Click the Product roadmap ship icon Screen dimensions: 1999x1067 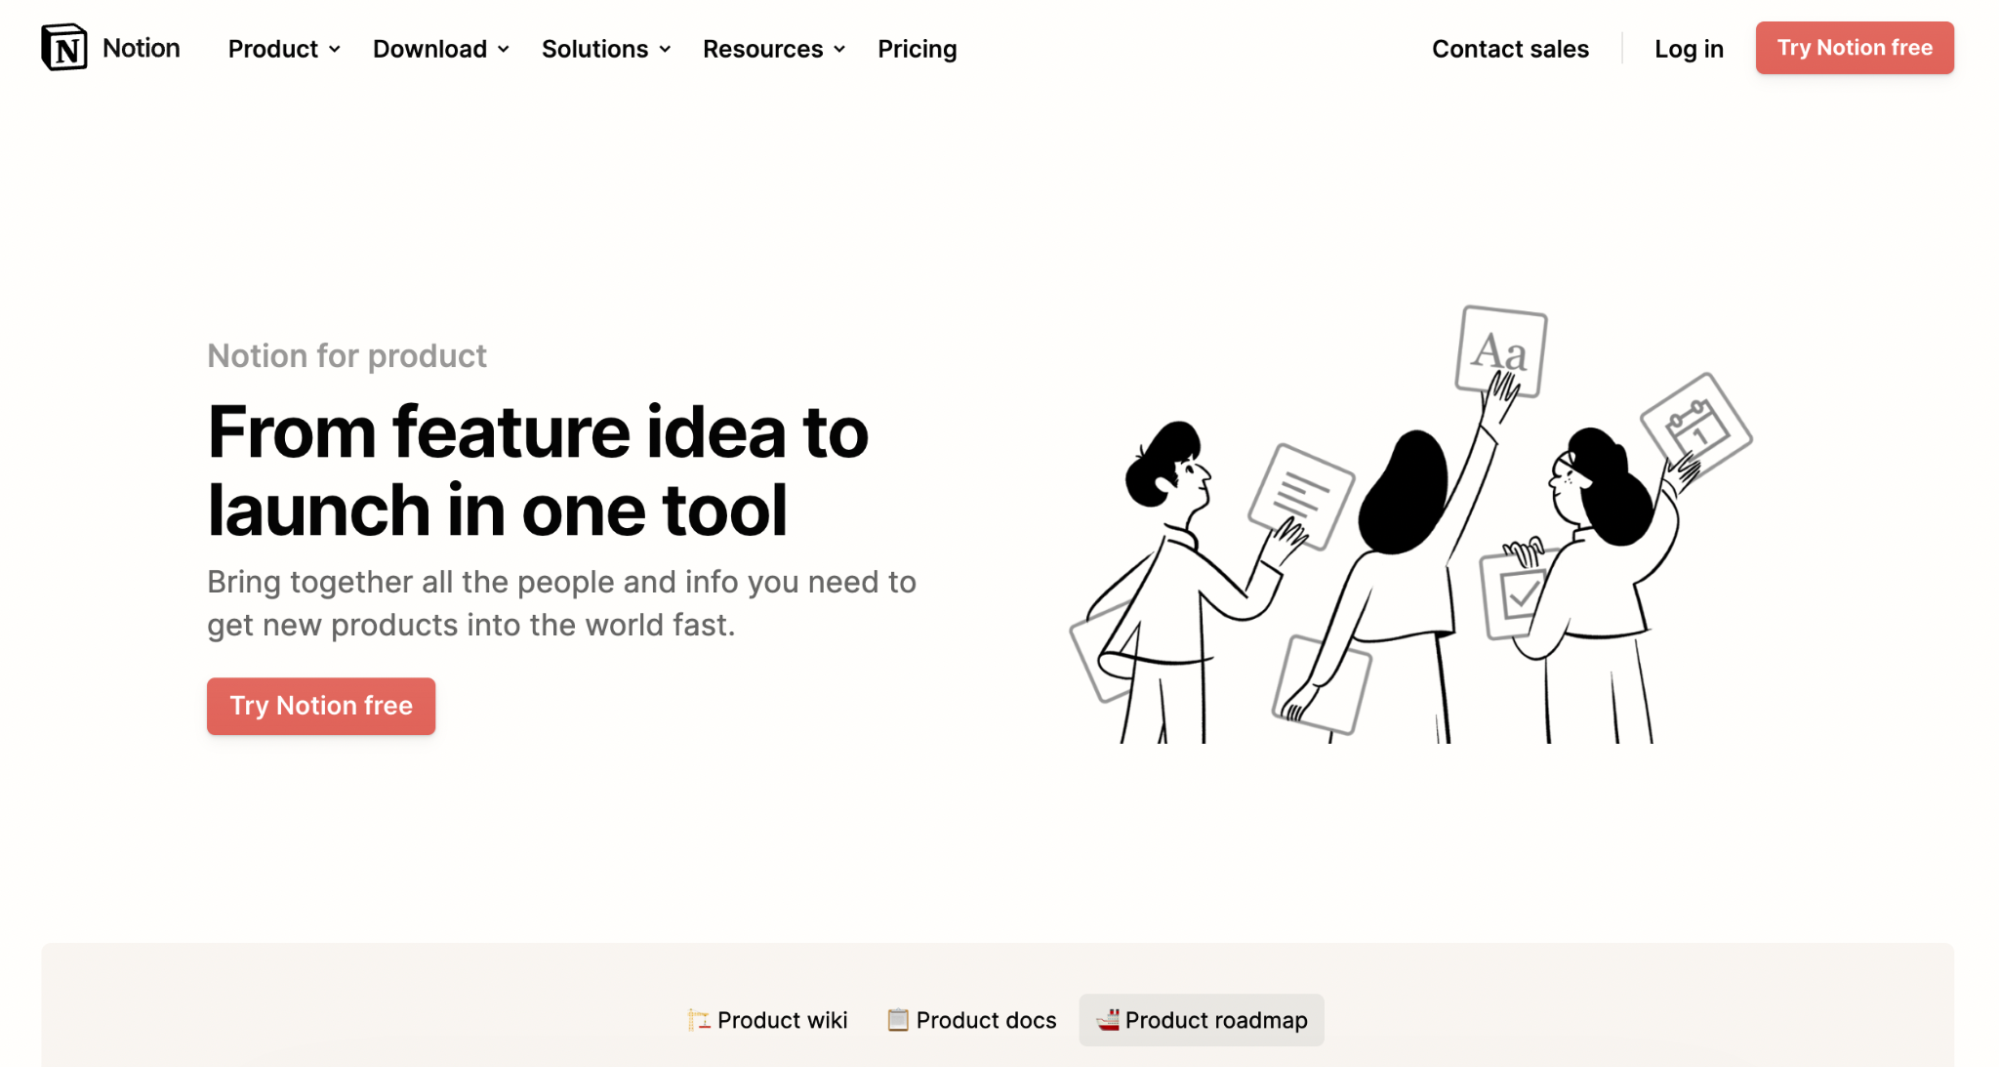[x=1107, y=1020]
